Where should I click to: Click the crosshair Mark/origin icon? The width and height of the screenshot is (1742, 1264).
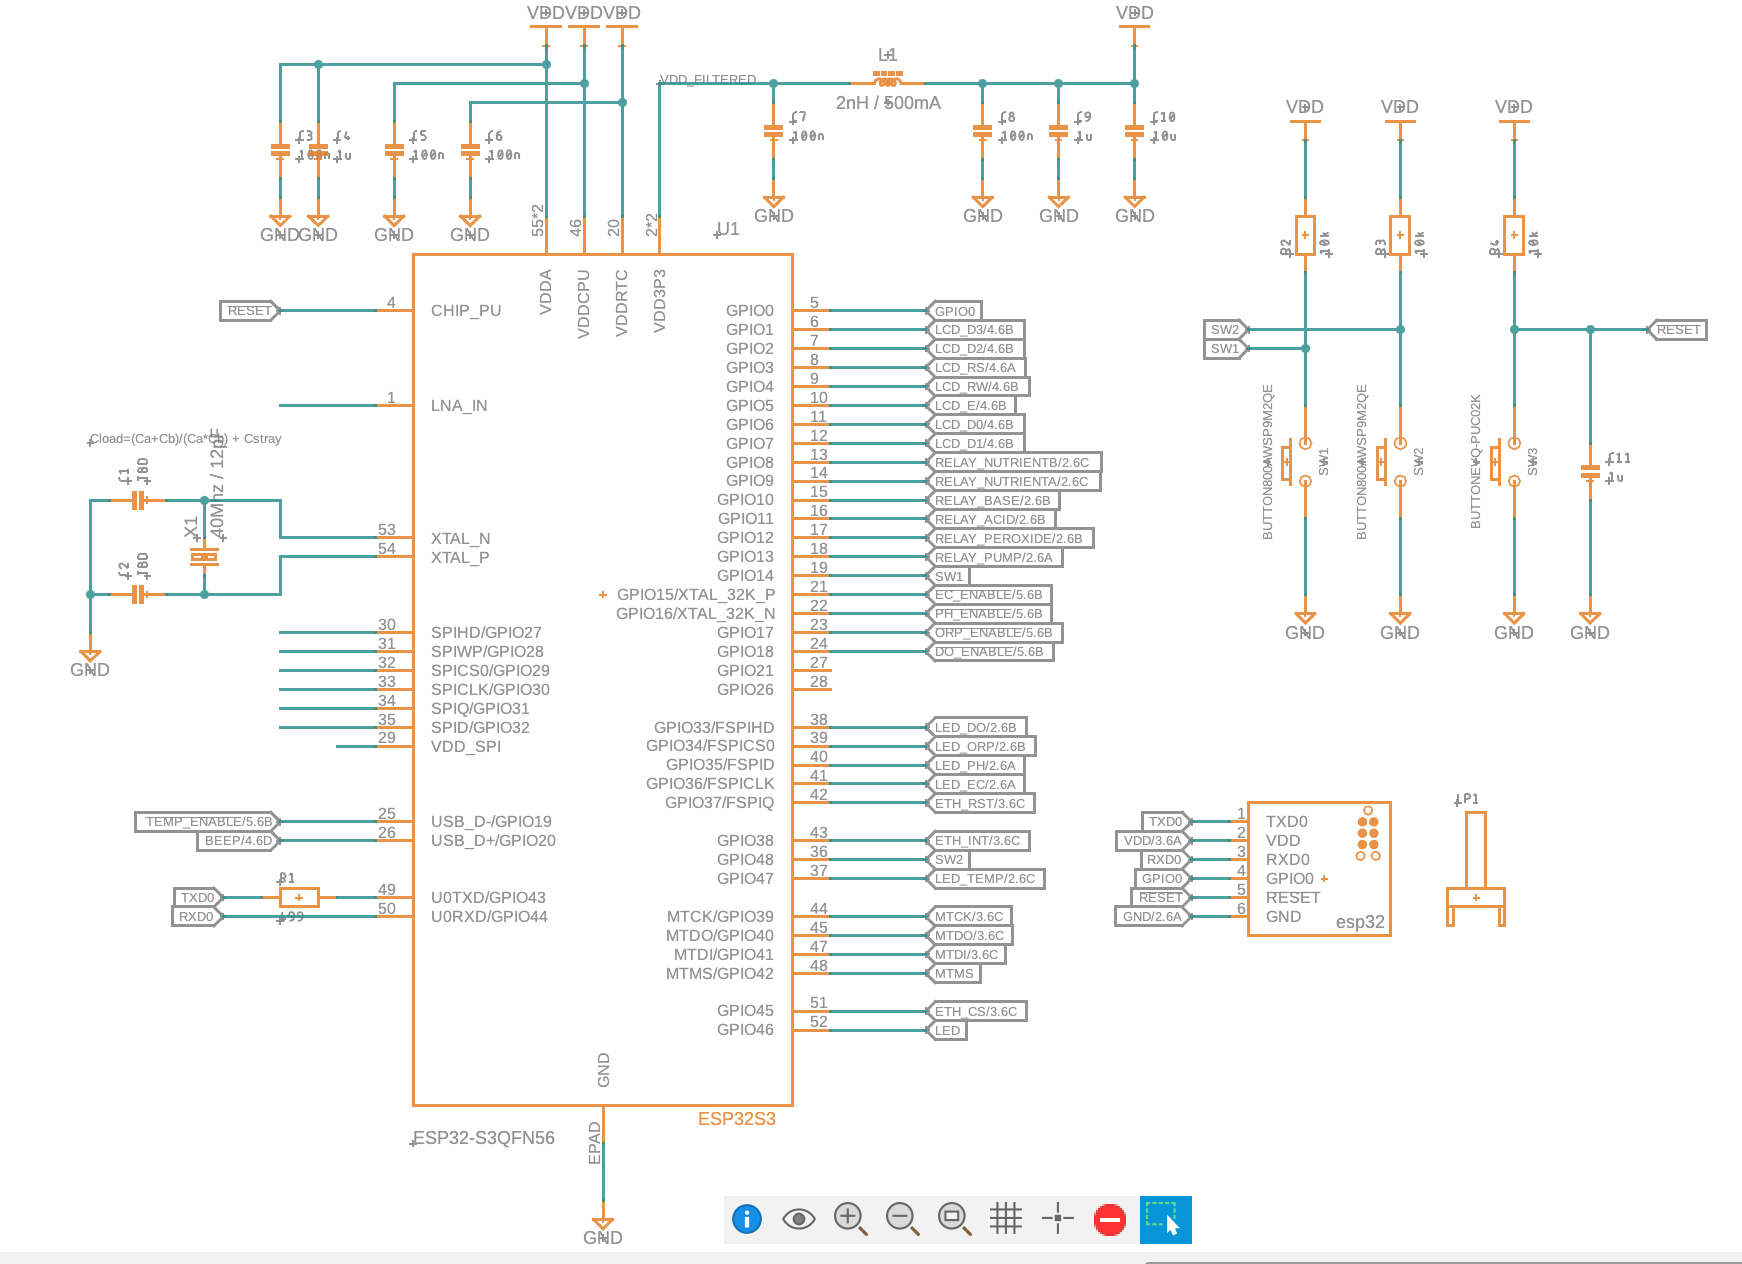point(1058,1219)
